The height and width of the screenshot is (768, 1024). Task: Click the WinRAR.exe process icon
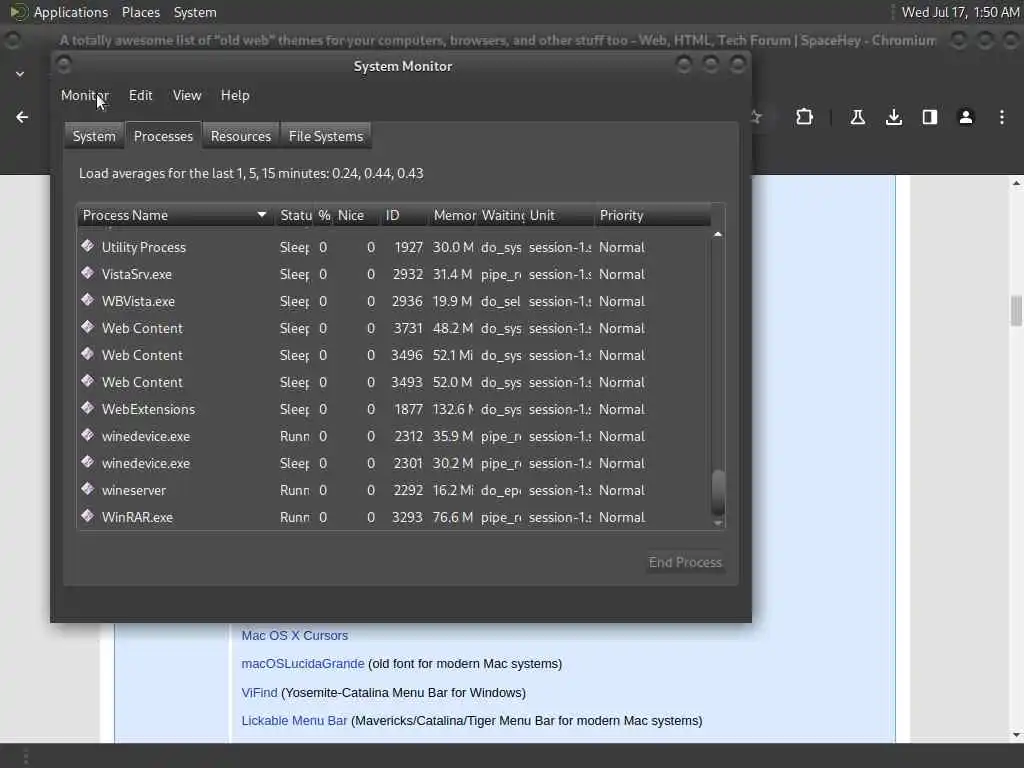click(x=88, y=516)
